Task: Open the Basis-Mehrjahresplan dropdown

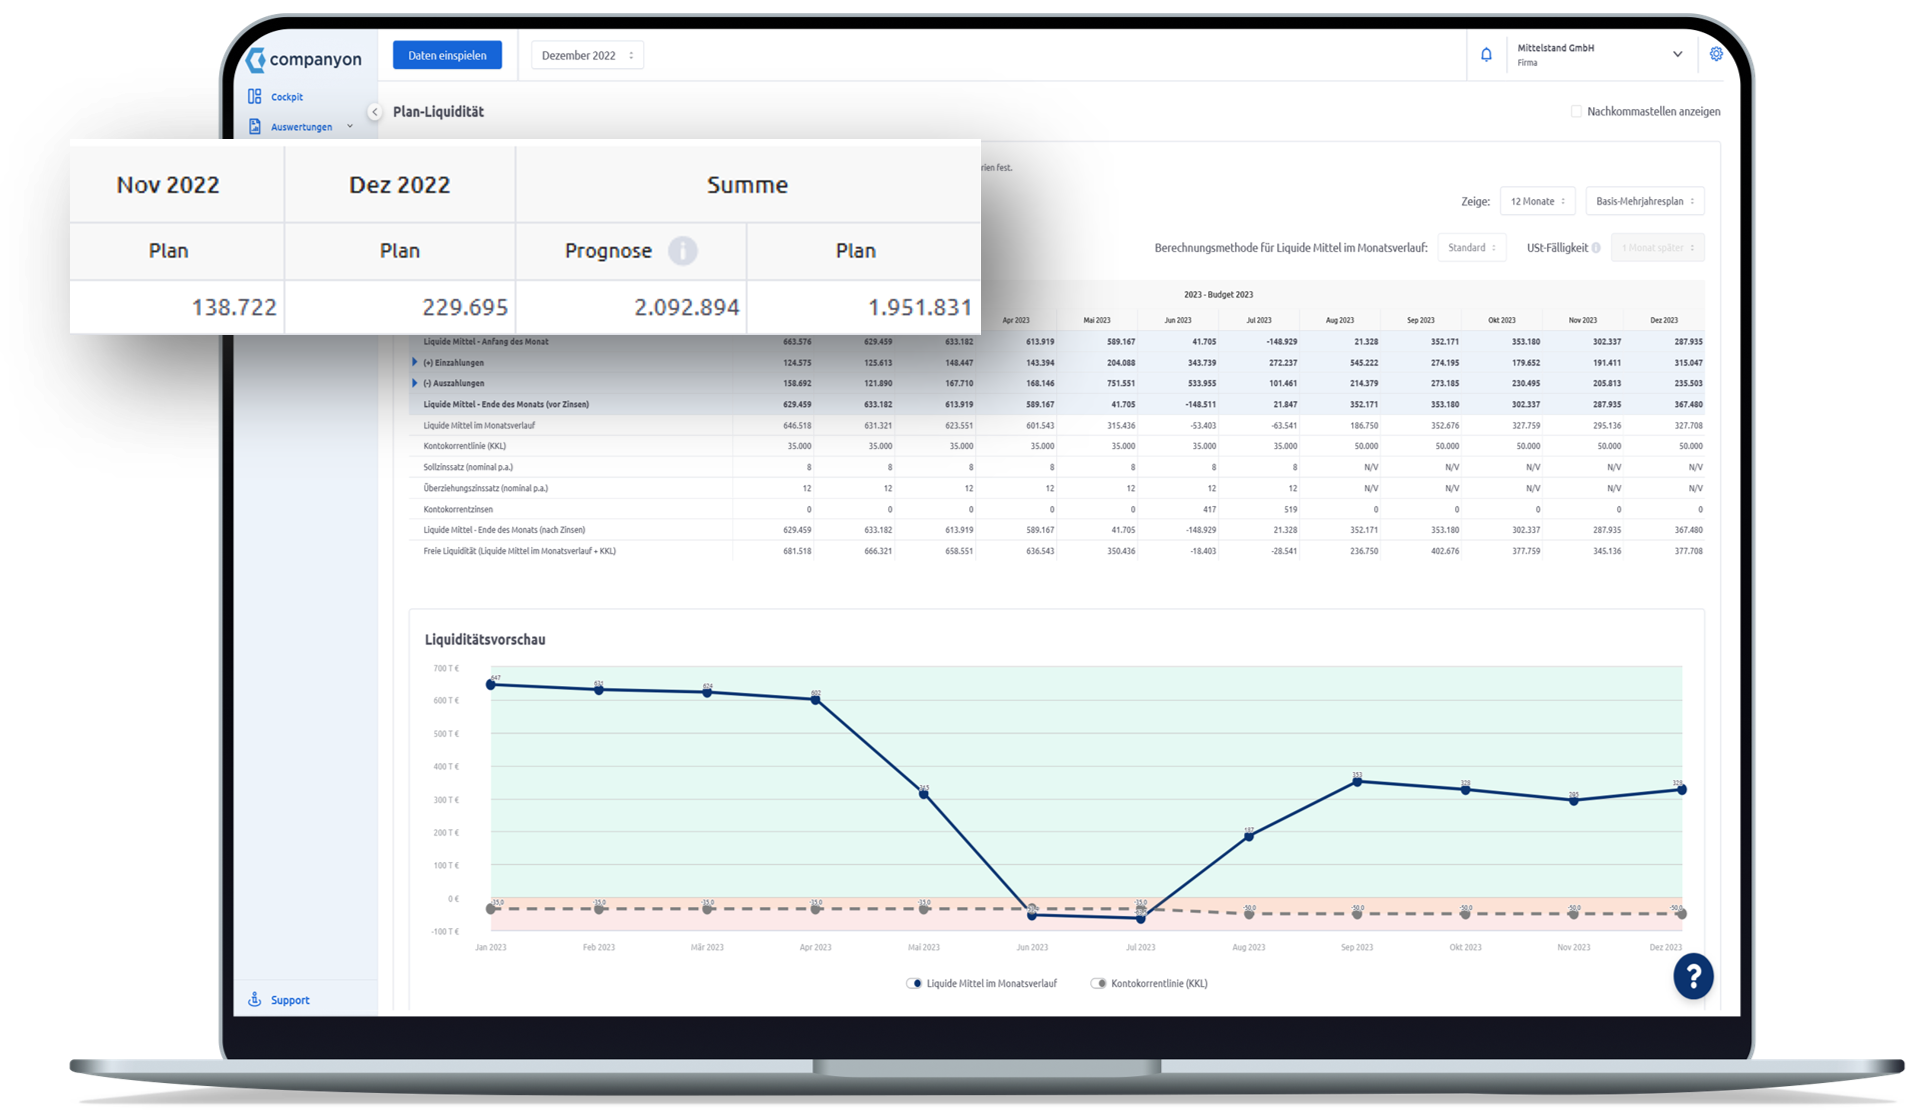Action: (1645, 201)
